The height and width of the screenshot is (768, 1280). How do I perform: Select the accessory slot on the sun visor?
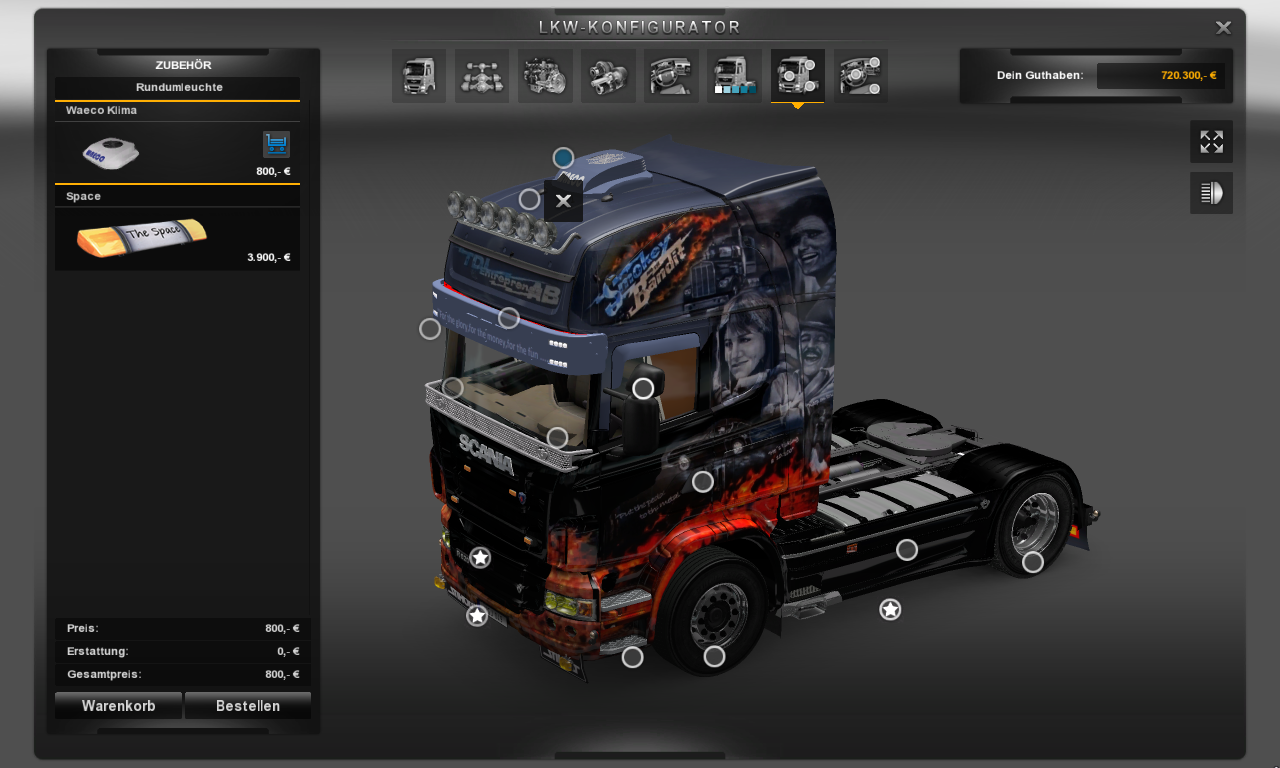pyautogui.click(x=509, y=318)
